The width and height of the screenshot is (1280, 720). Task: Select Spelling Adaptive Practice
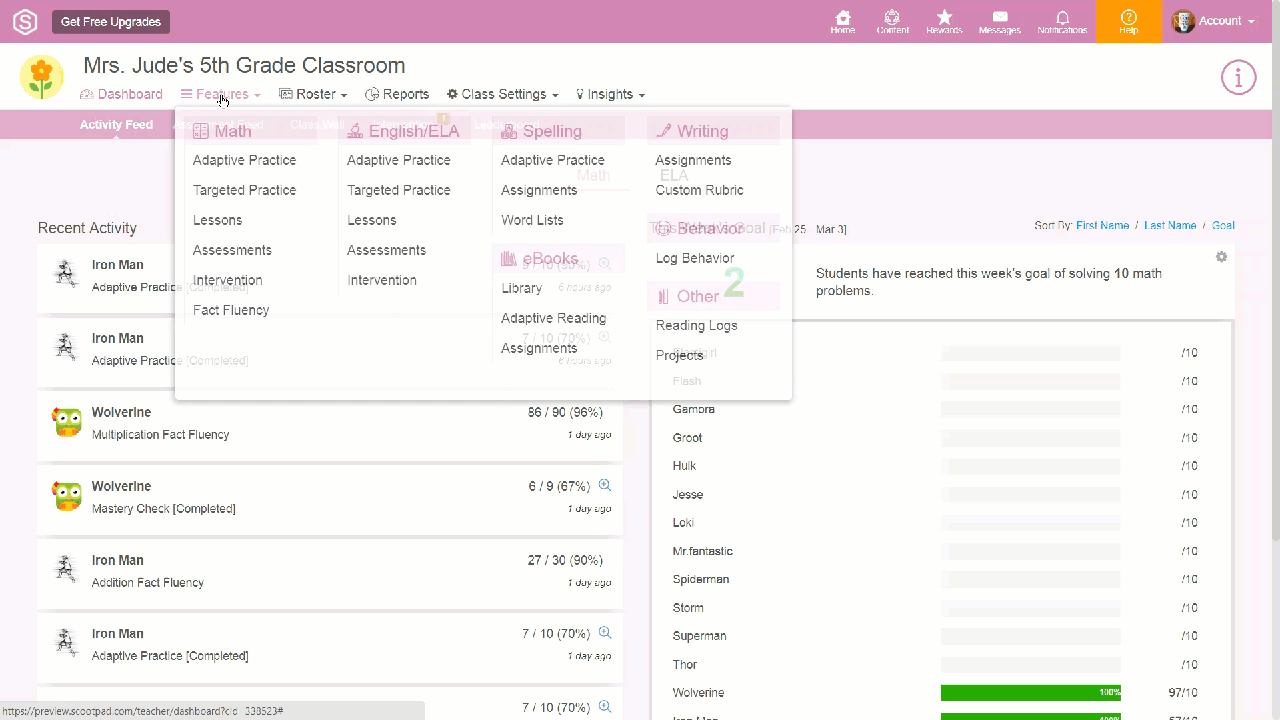pos(552,160)
